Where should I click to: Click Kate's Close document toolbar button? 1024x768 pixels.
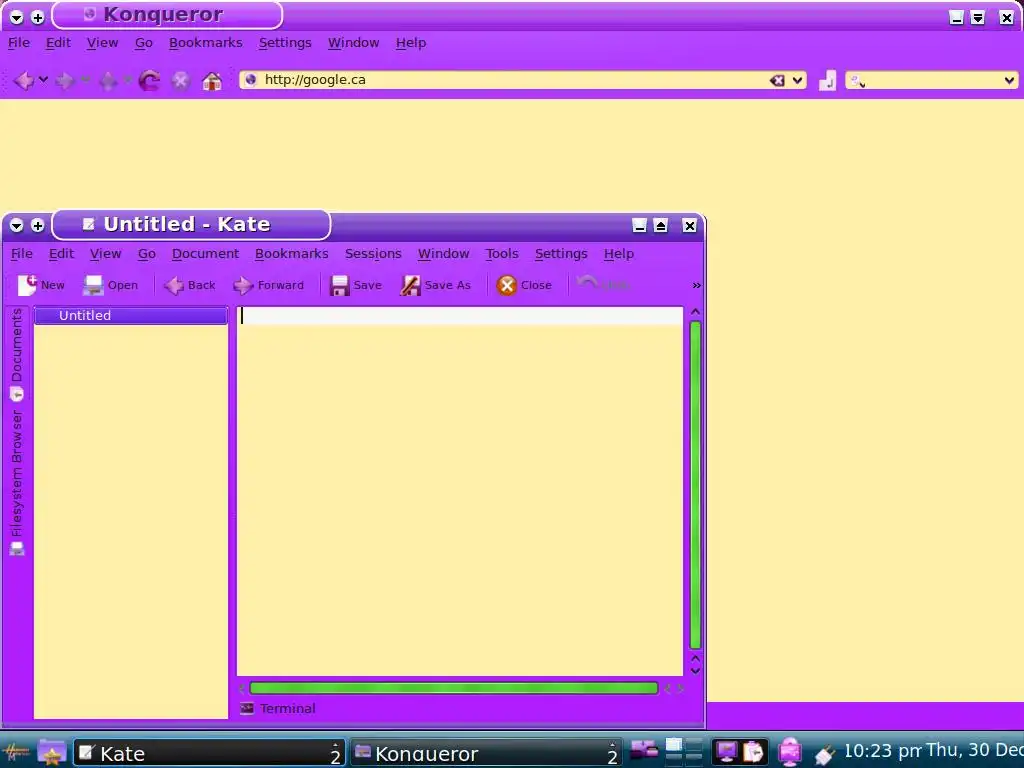coord(524,285)
